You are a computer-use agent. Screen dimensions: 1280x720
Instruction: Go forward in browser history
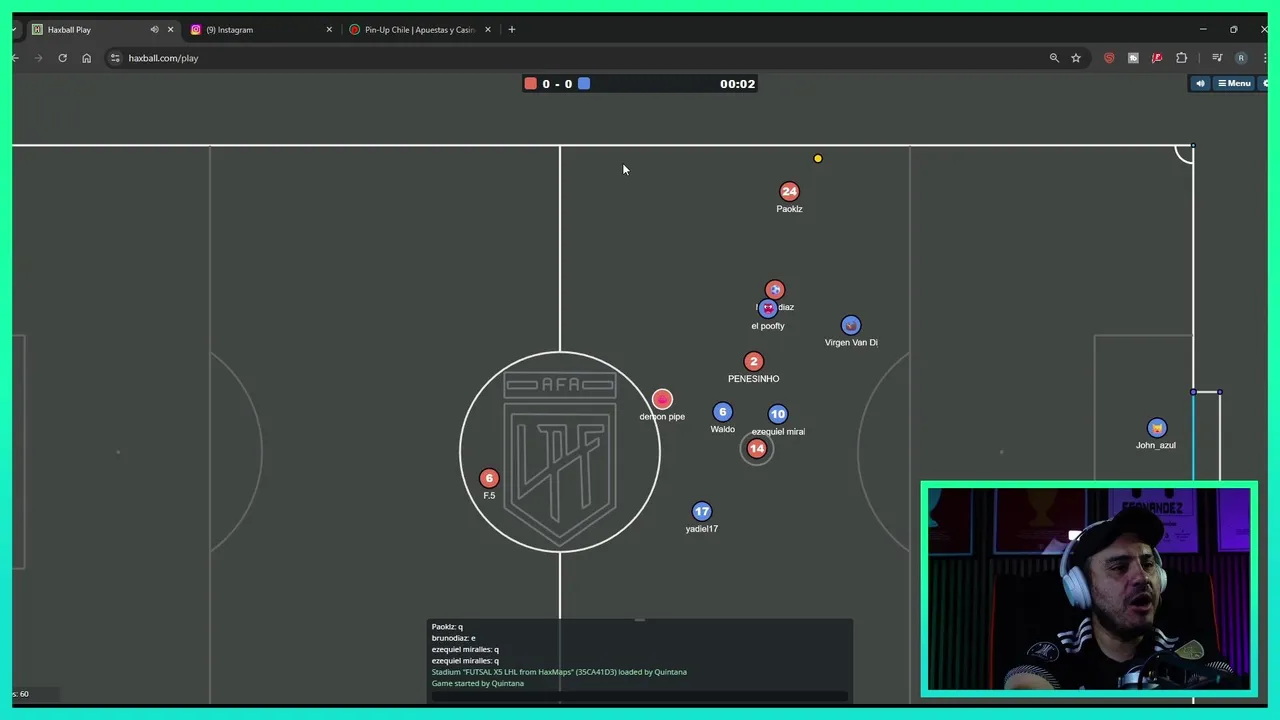pos(39,58)
